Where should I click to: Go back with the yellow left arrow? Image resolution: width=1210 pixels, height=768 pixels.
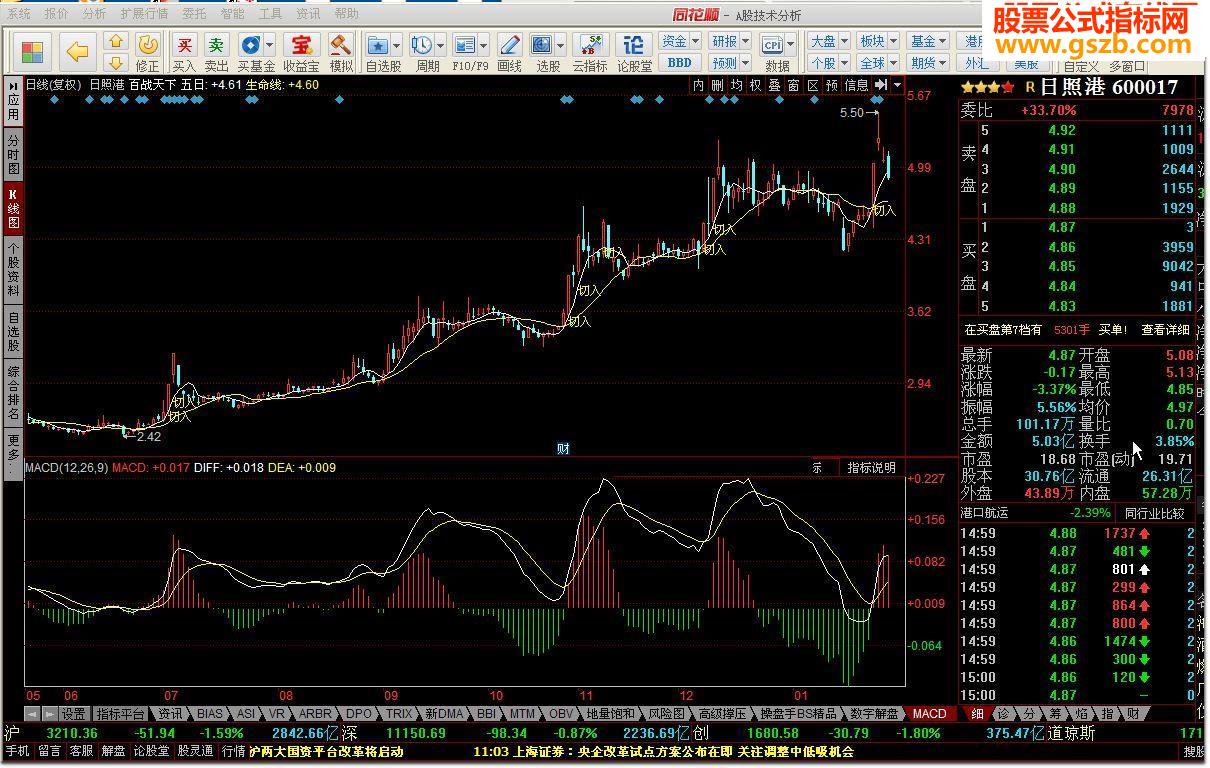coord(78,51)
